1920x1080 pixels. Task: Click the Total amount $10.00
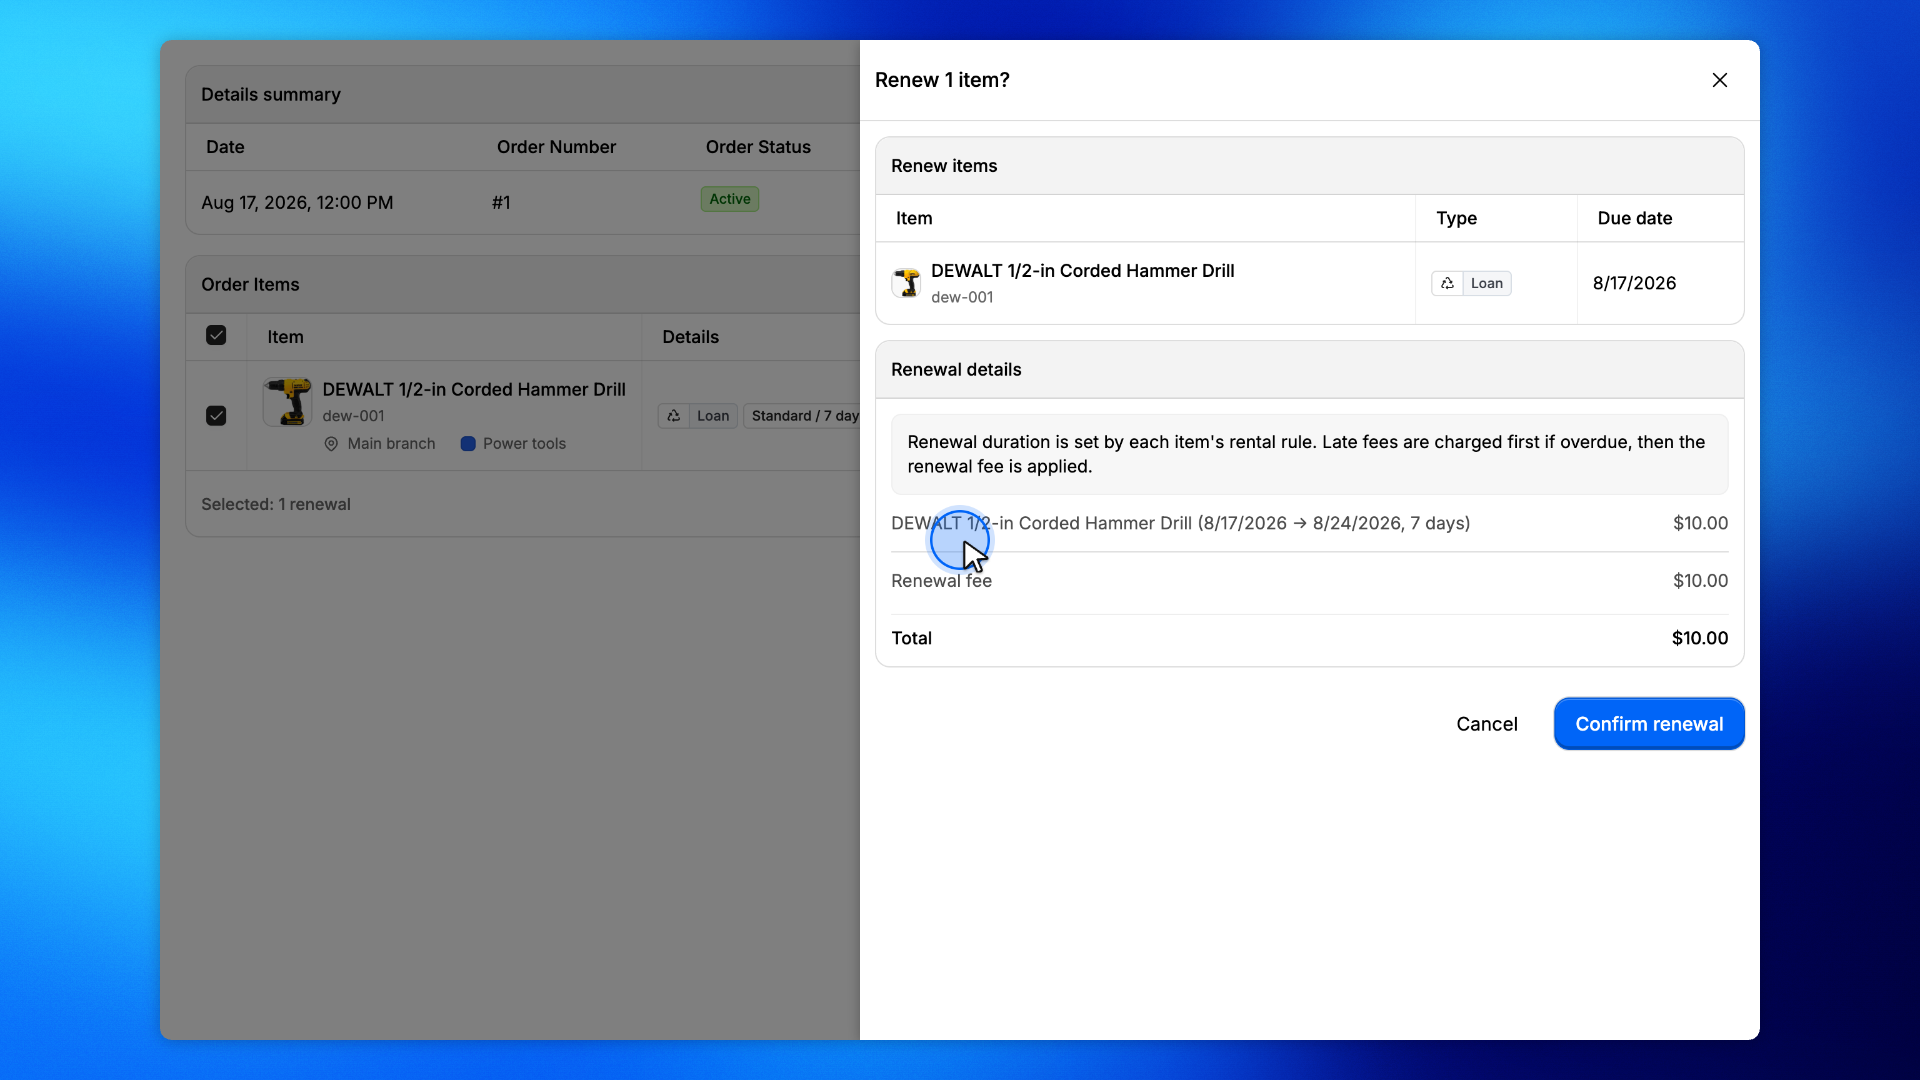pos(1700,638)
